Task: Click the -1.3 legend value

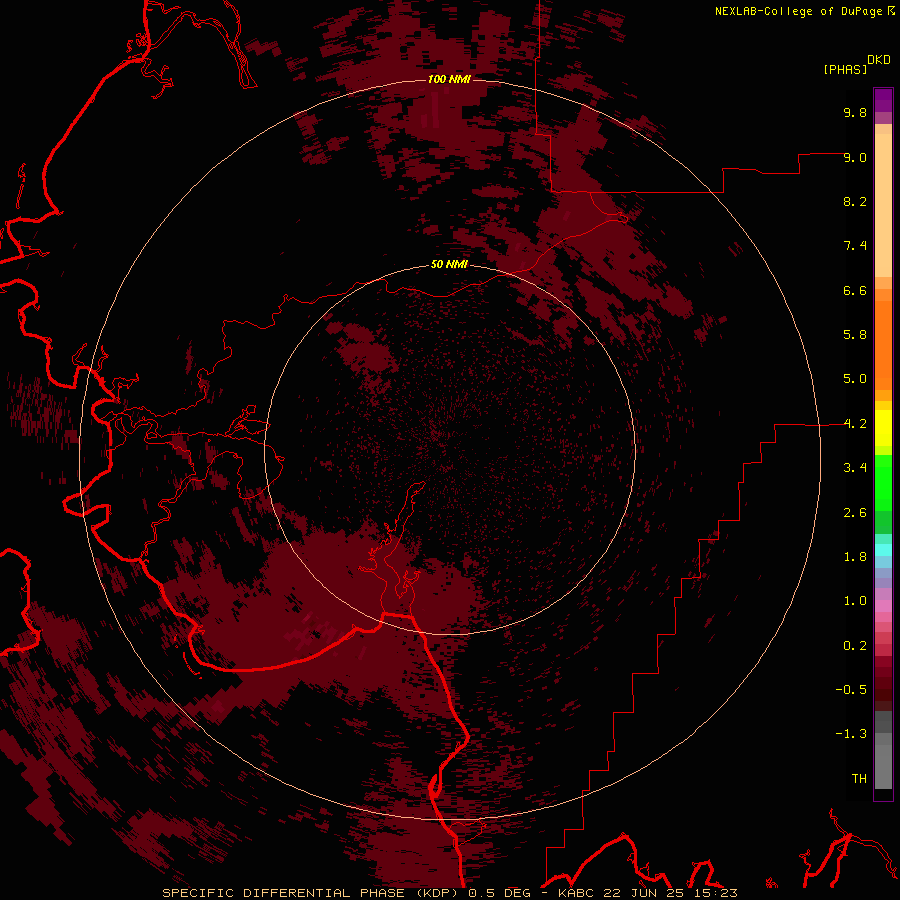Action: click(851, 734)
